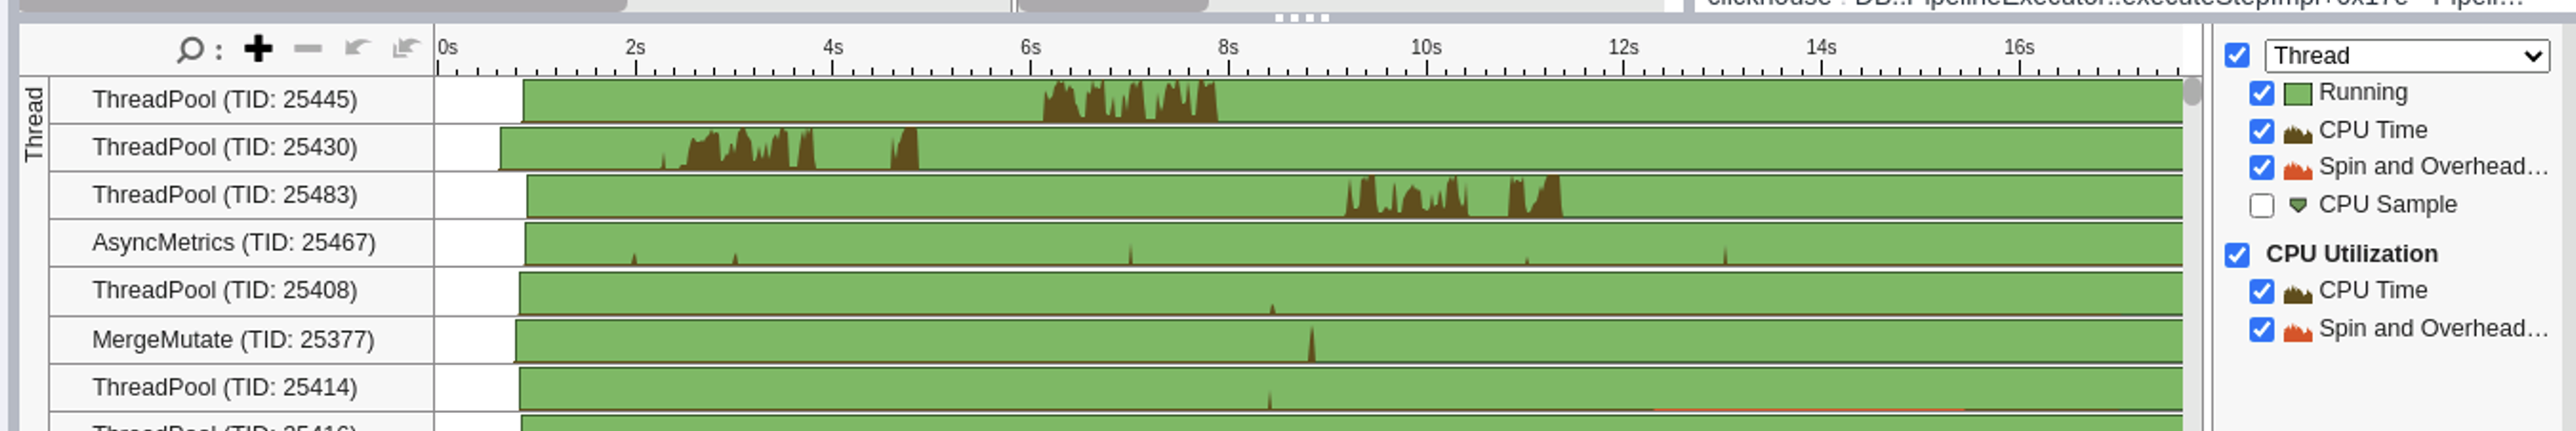Screen dimensions: 2576x431
Task: Uncheck the Running legend checkbox
Action: 2261,93
